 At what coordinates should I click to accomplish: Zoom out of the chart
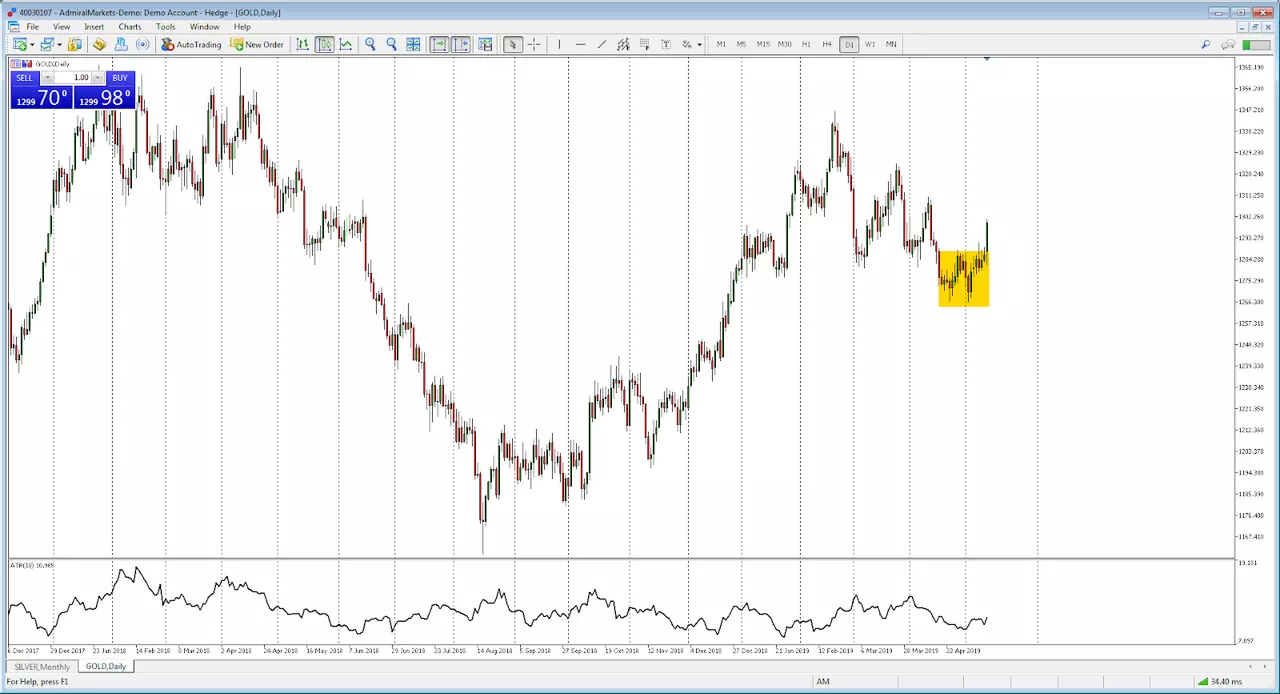[x=391, y=44]
